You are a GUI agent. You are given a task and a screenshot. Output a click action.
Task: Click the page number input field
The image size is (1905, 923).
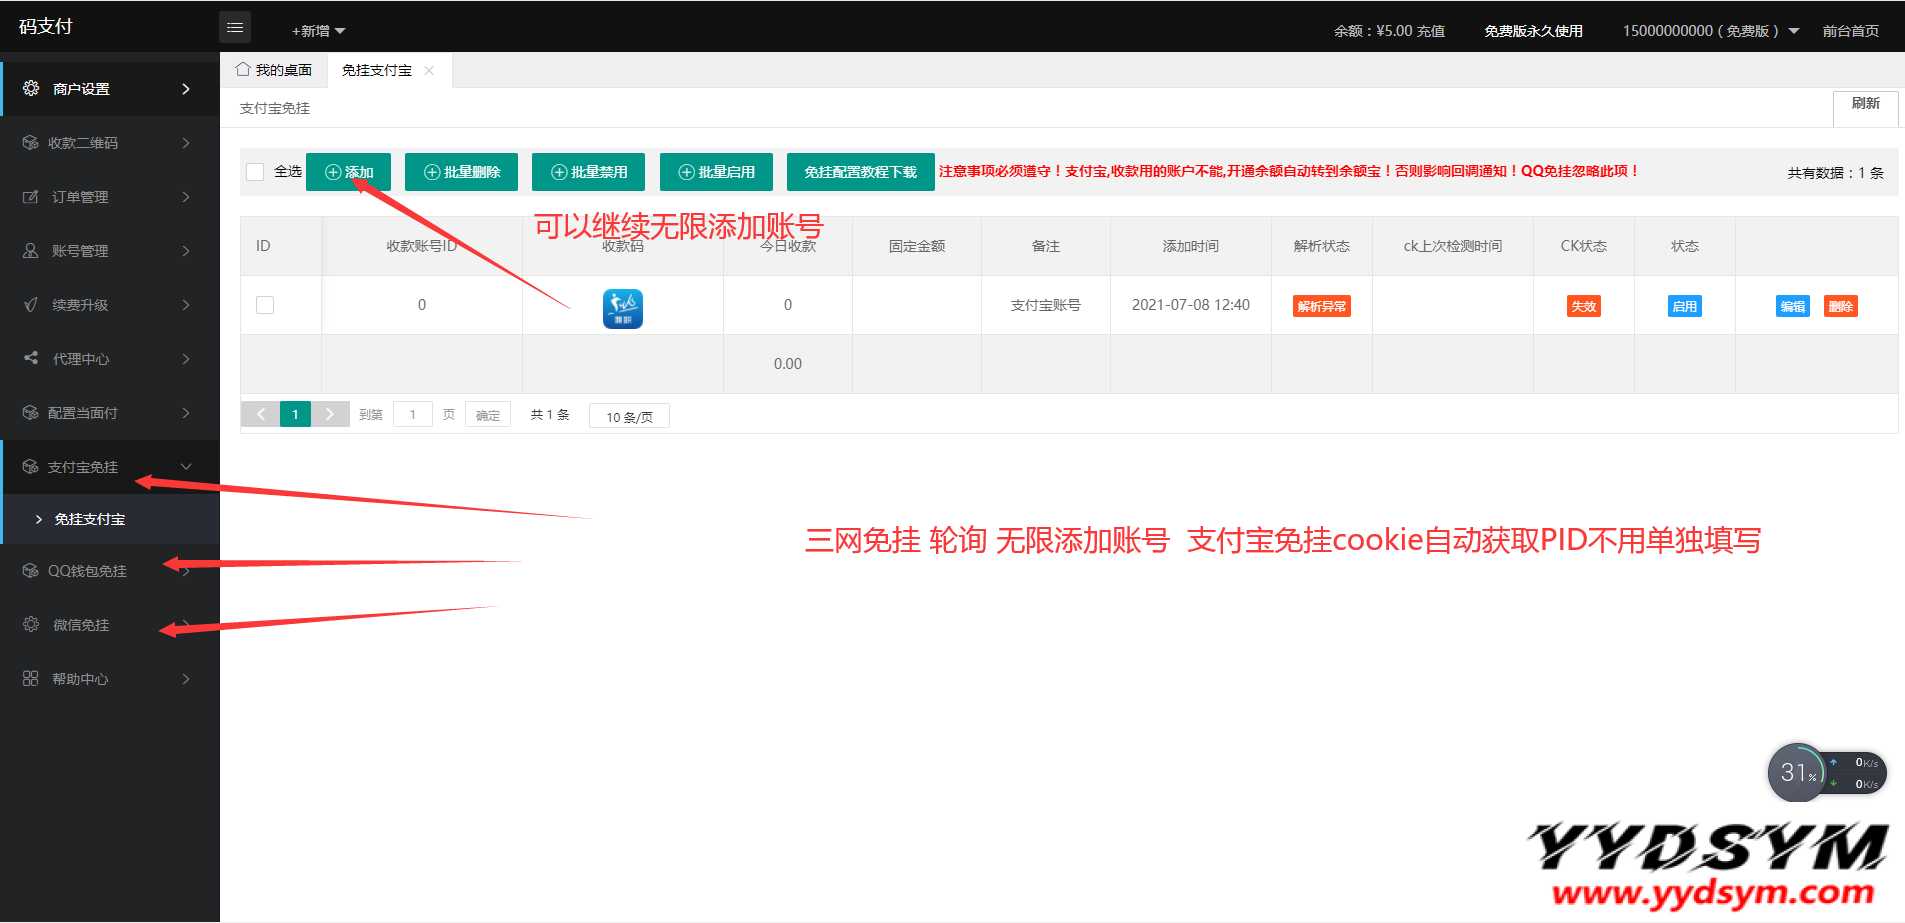click(412, 414)
